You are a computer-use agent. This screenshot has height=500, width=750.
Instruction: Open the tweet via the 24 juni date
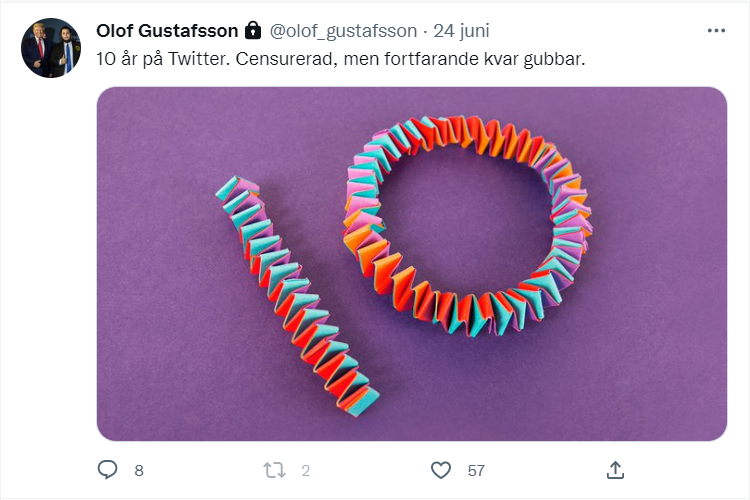pyautogui.click(x=461, y=31)
